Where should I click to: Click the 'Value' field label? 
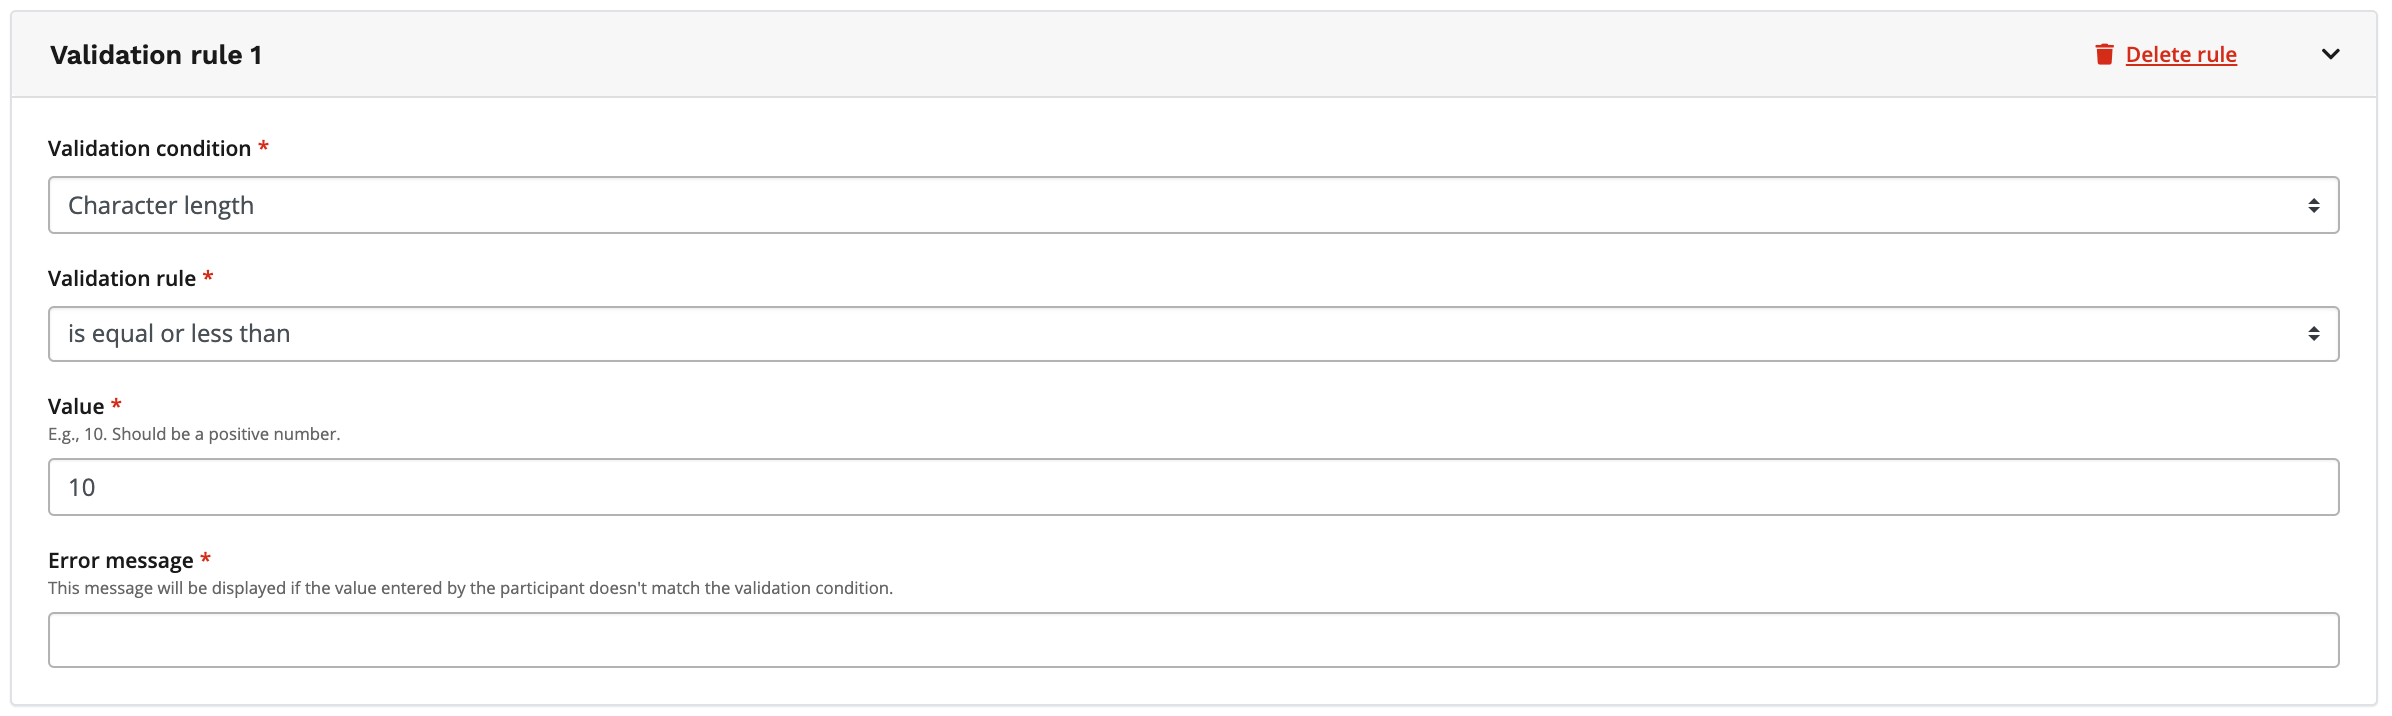point(76,407)
